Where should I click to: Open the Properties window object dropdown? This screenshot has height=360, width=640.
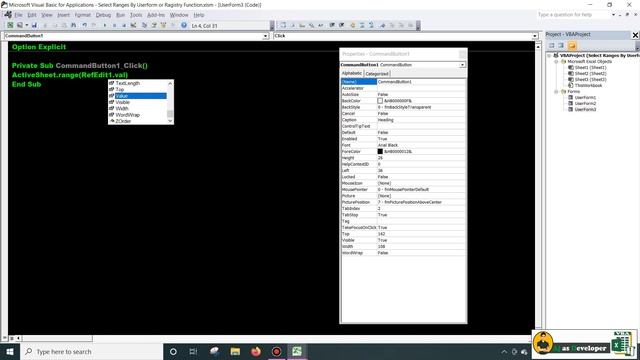[462, 65]
